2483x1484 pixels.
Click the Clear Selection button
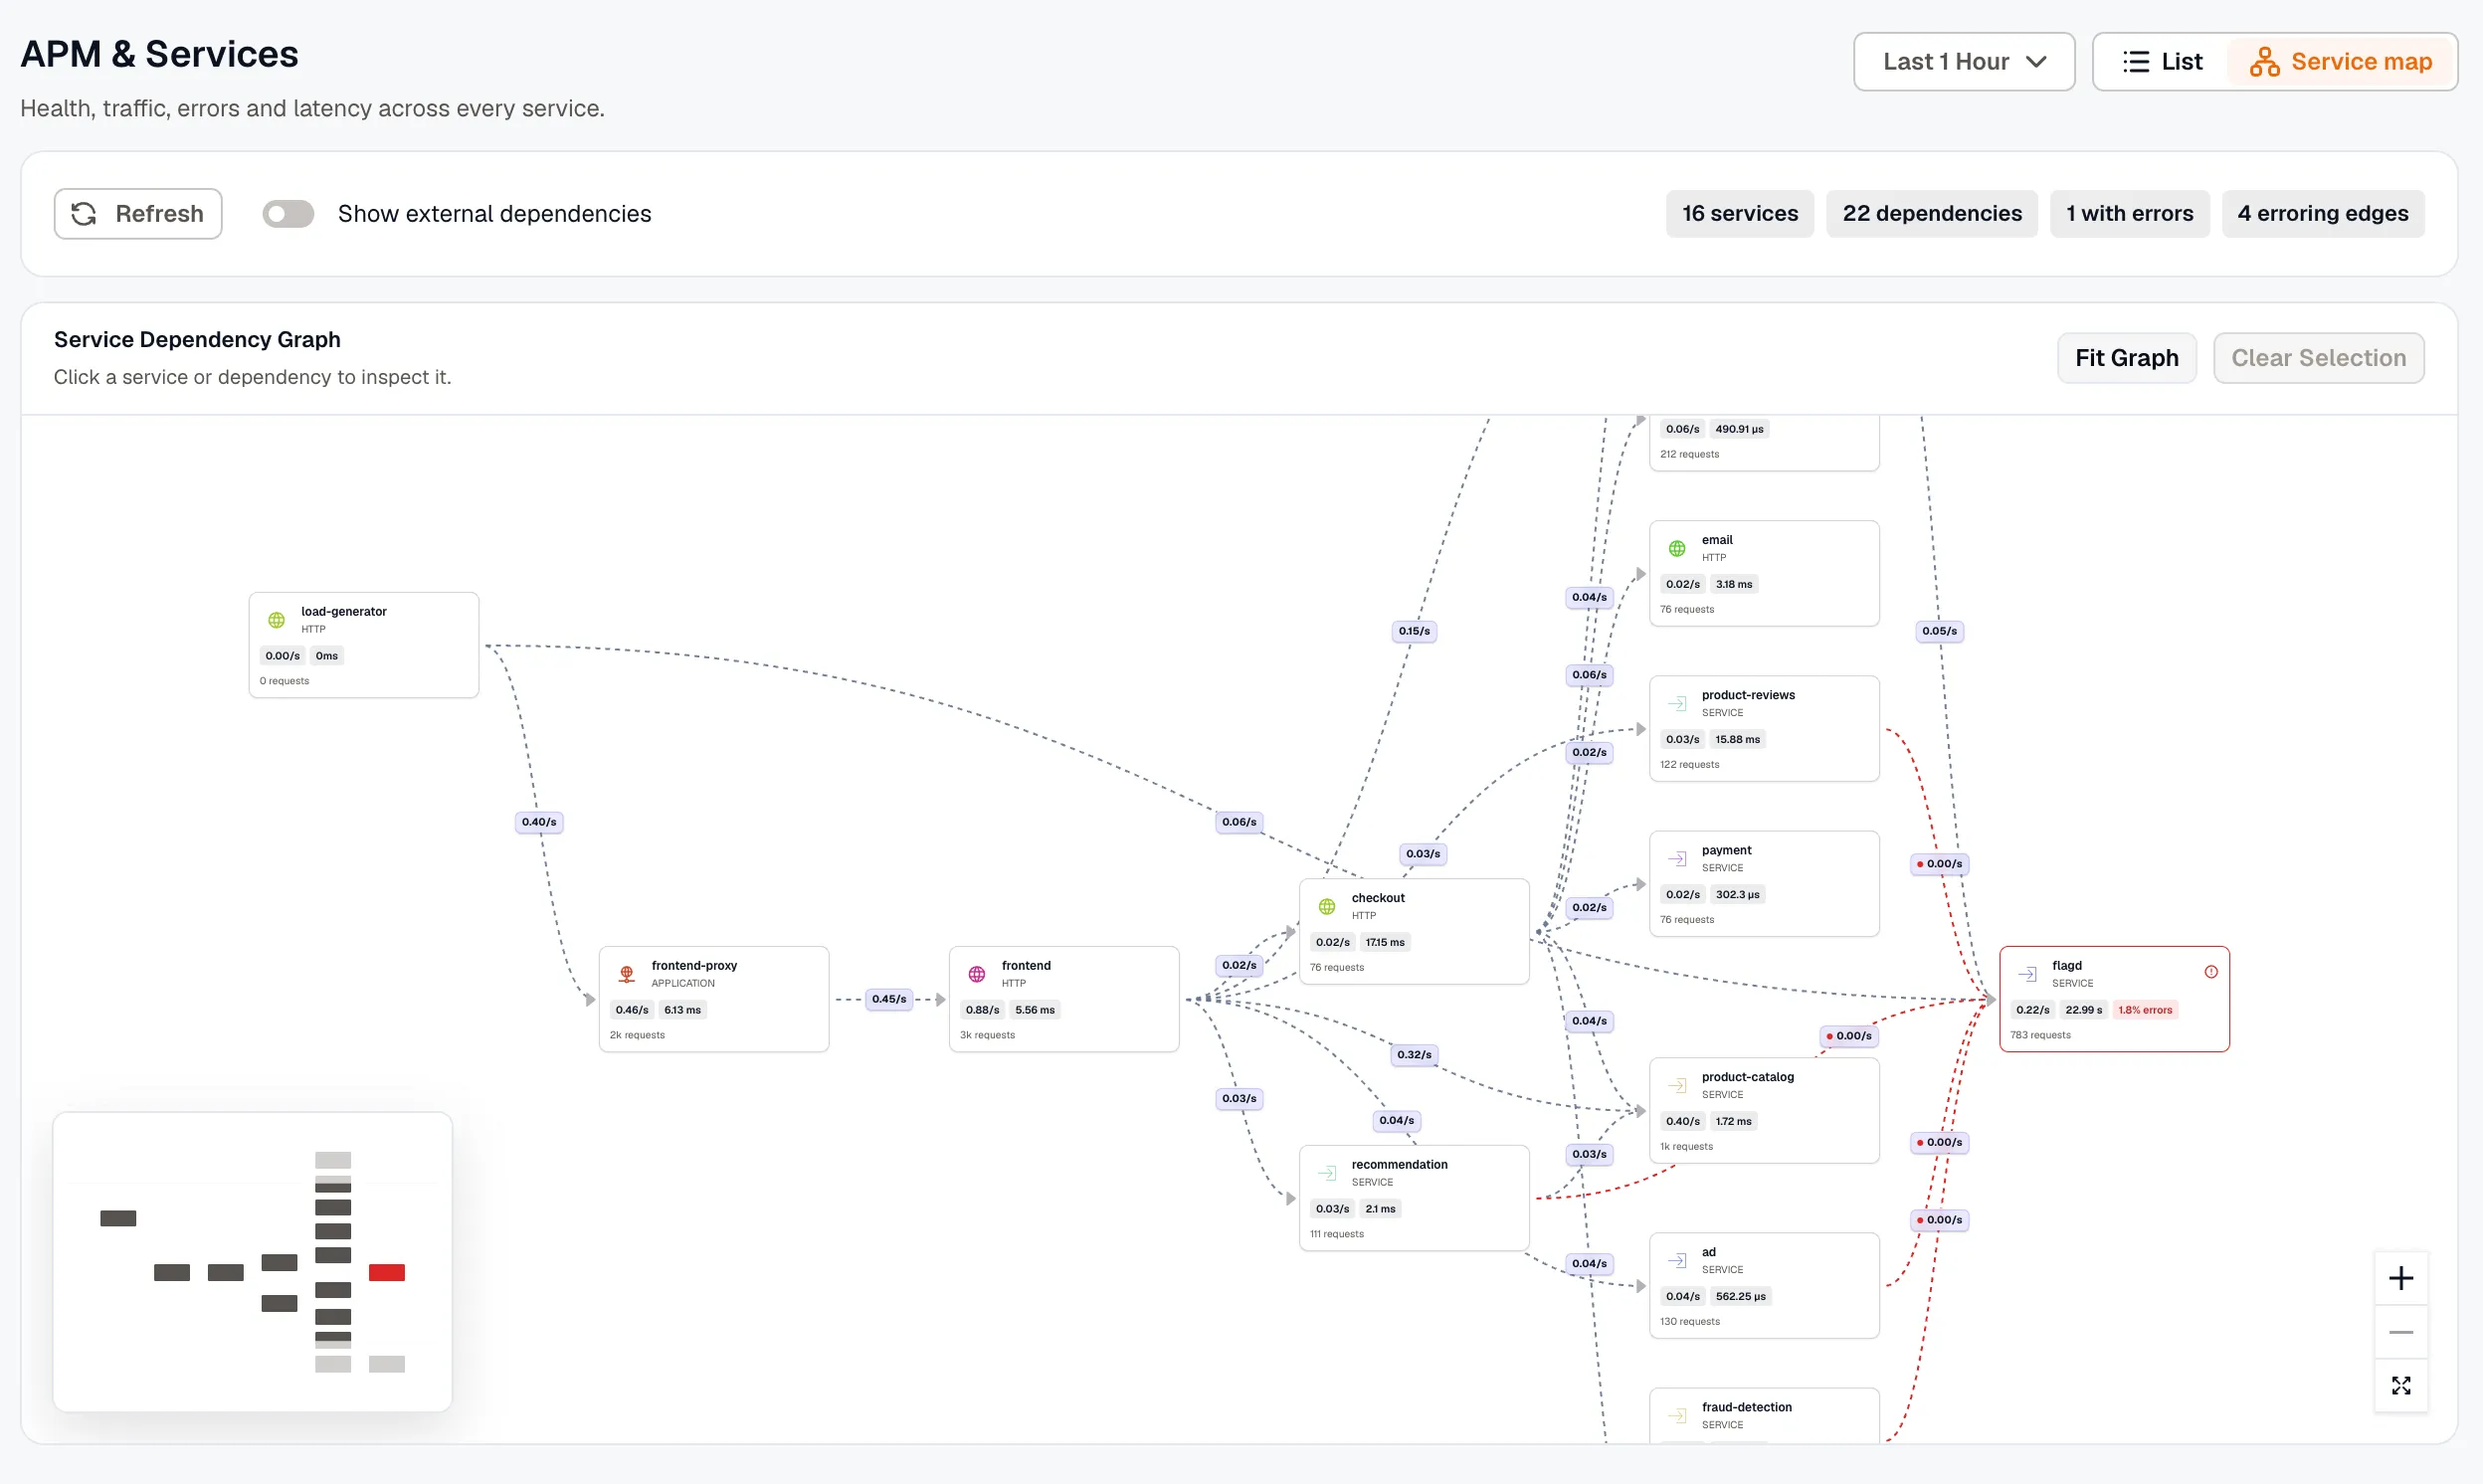[2318, 358]
